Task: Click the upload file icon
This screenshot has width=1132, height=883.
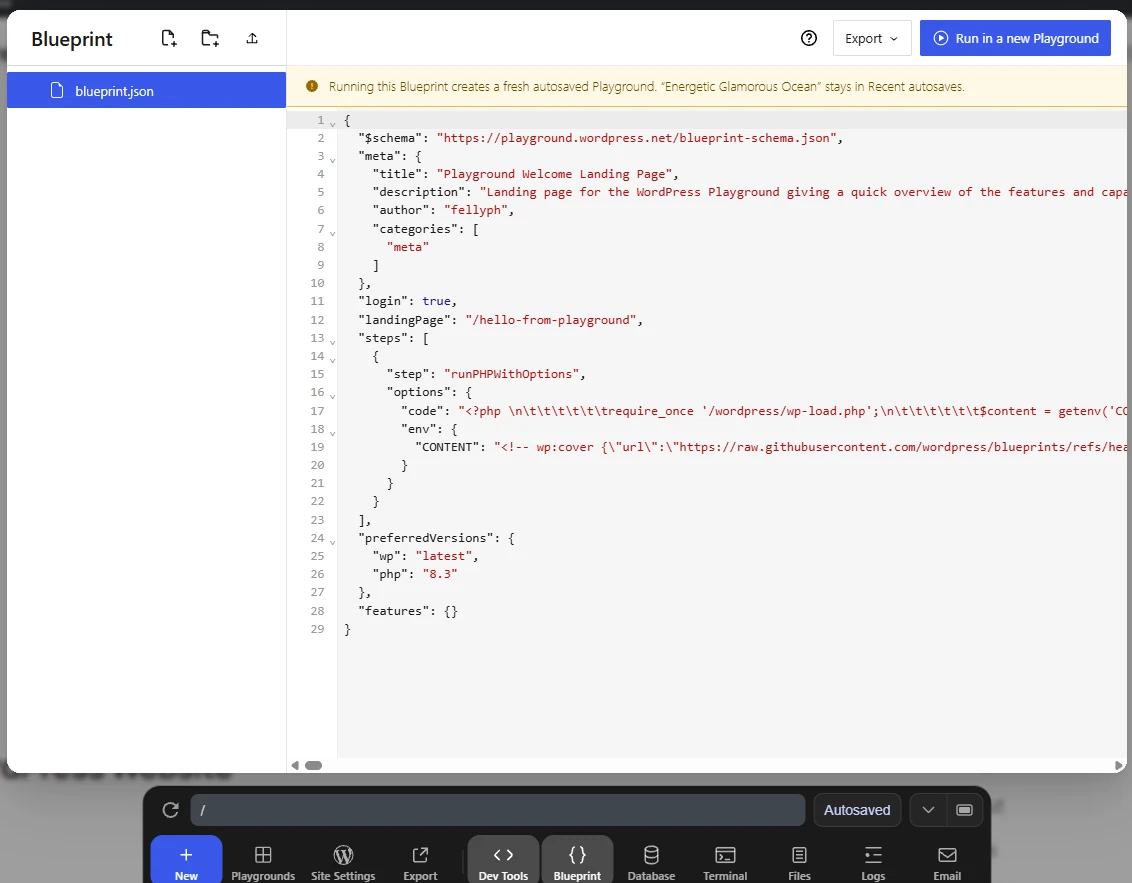Action: (252, 38)
